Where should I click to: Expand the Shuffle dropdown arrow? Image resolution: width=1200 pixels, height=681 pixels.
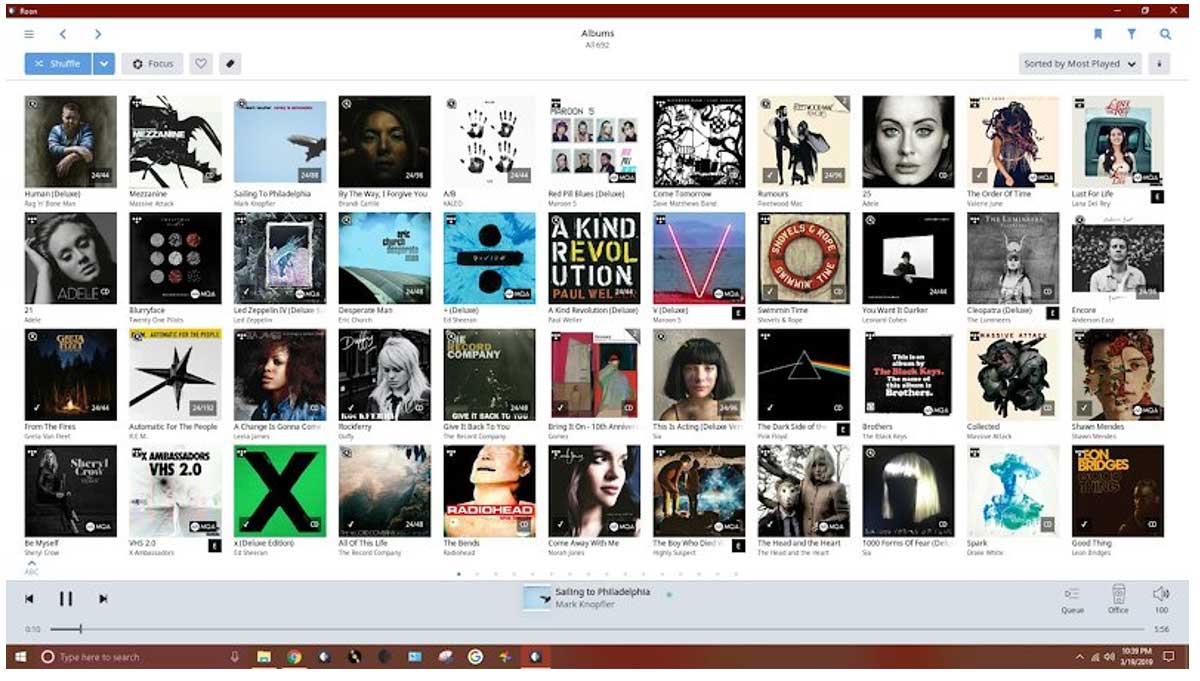coord(105,63)
